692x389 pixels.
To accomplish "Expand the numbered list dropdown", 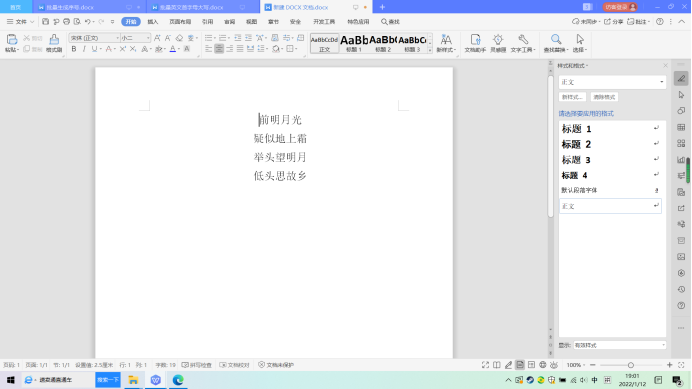I will click(229, 38).
